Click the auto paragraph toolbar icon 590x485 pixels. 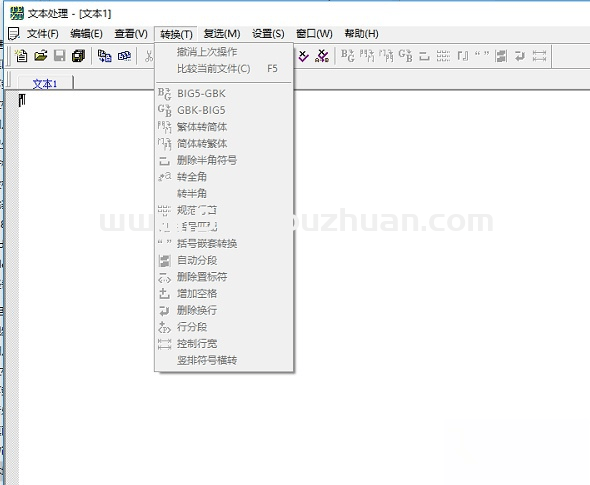point(501,56)
